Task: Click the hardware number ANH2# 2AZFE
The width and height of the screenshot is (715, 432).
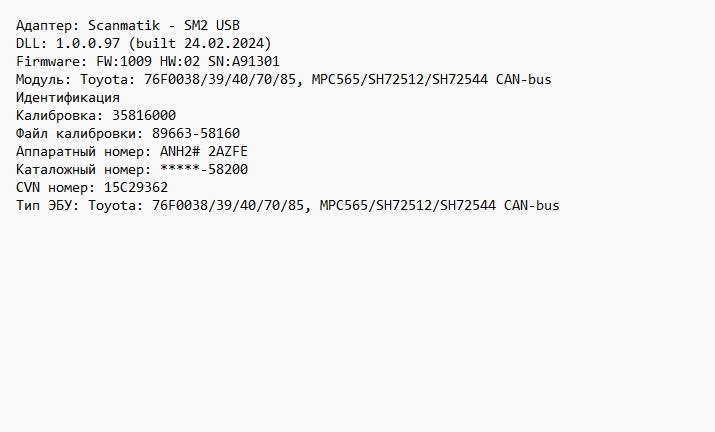Action: (204, 151)
